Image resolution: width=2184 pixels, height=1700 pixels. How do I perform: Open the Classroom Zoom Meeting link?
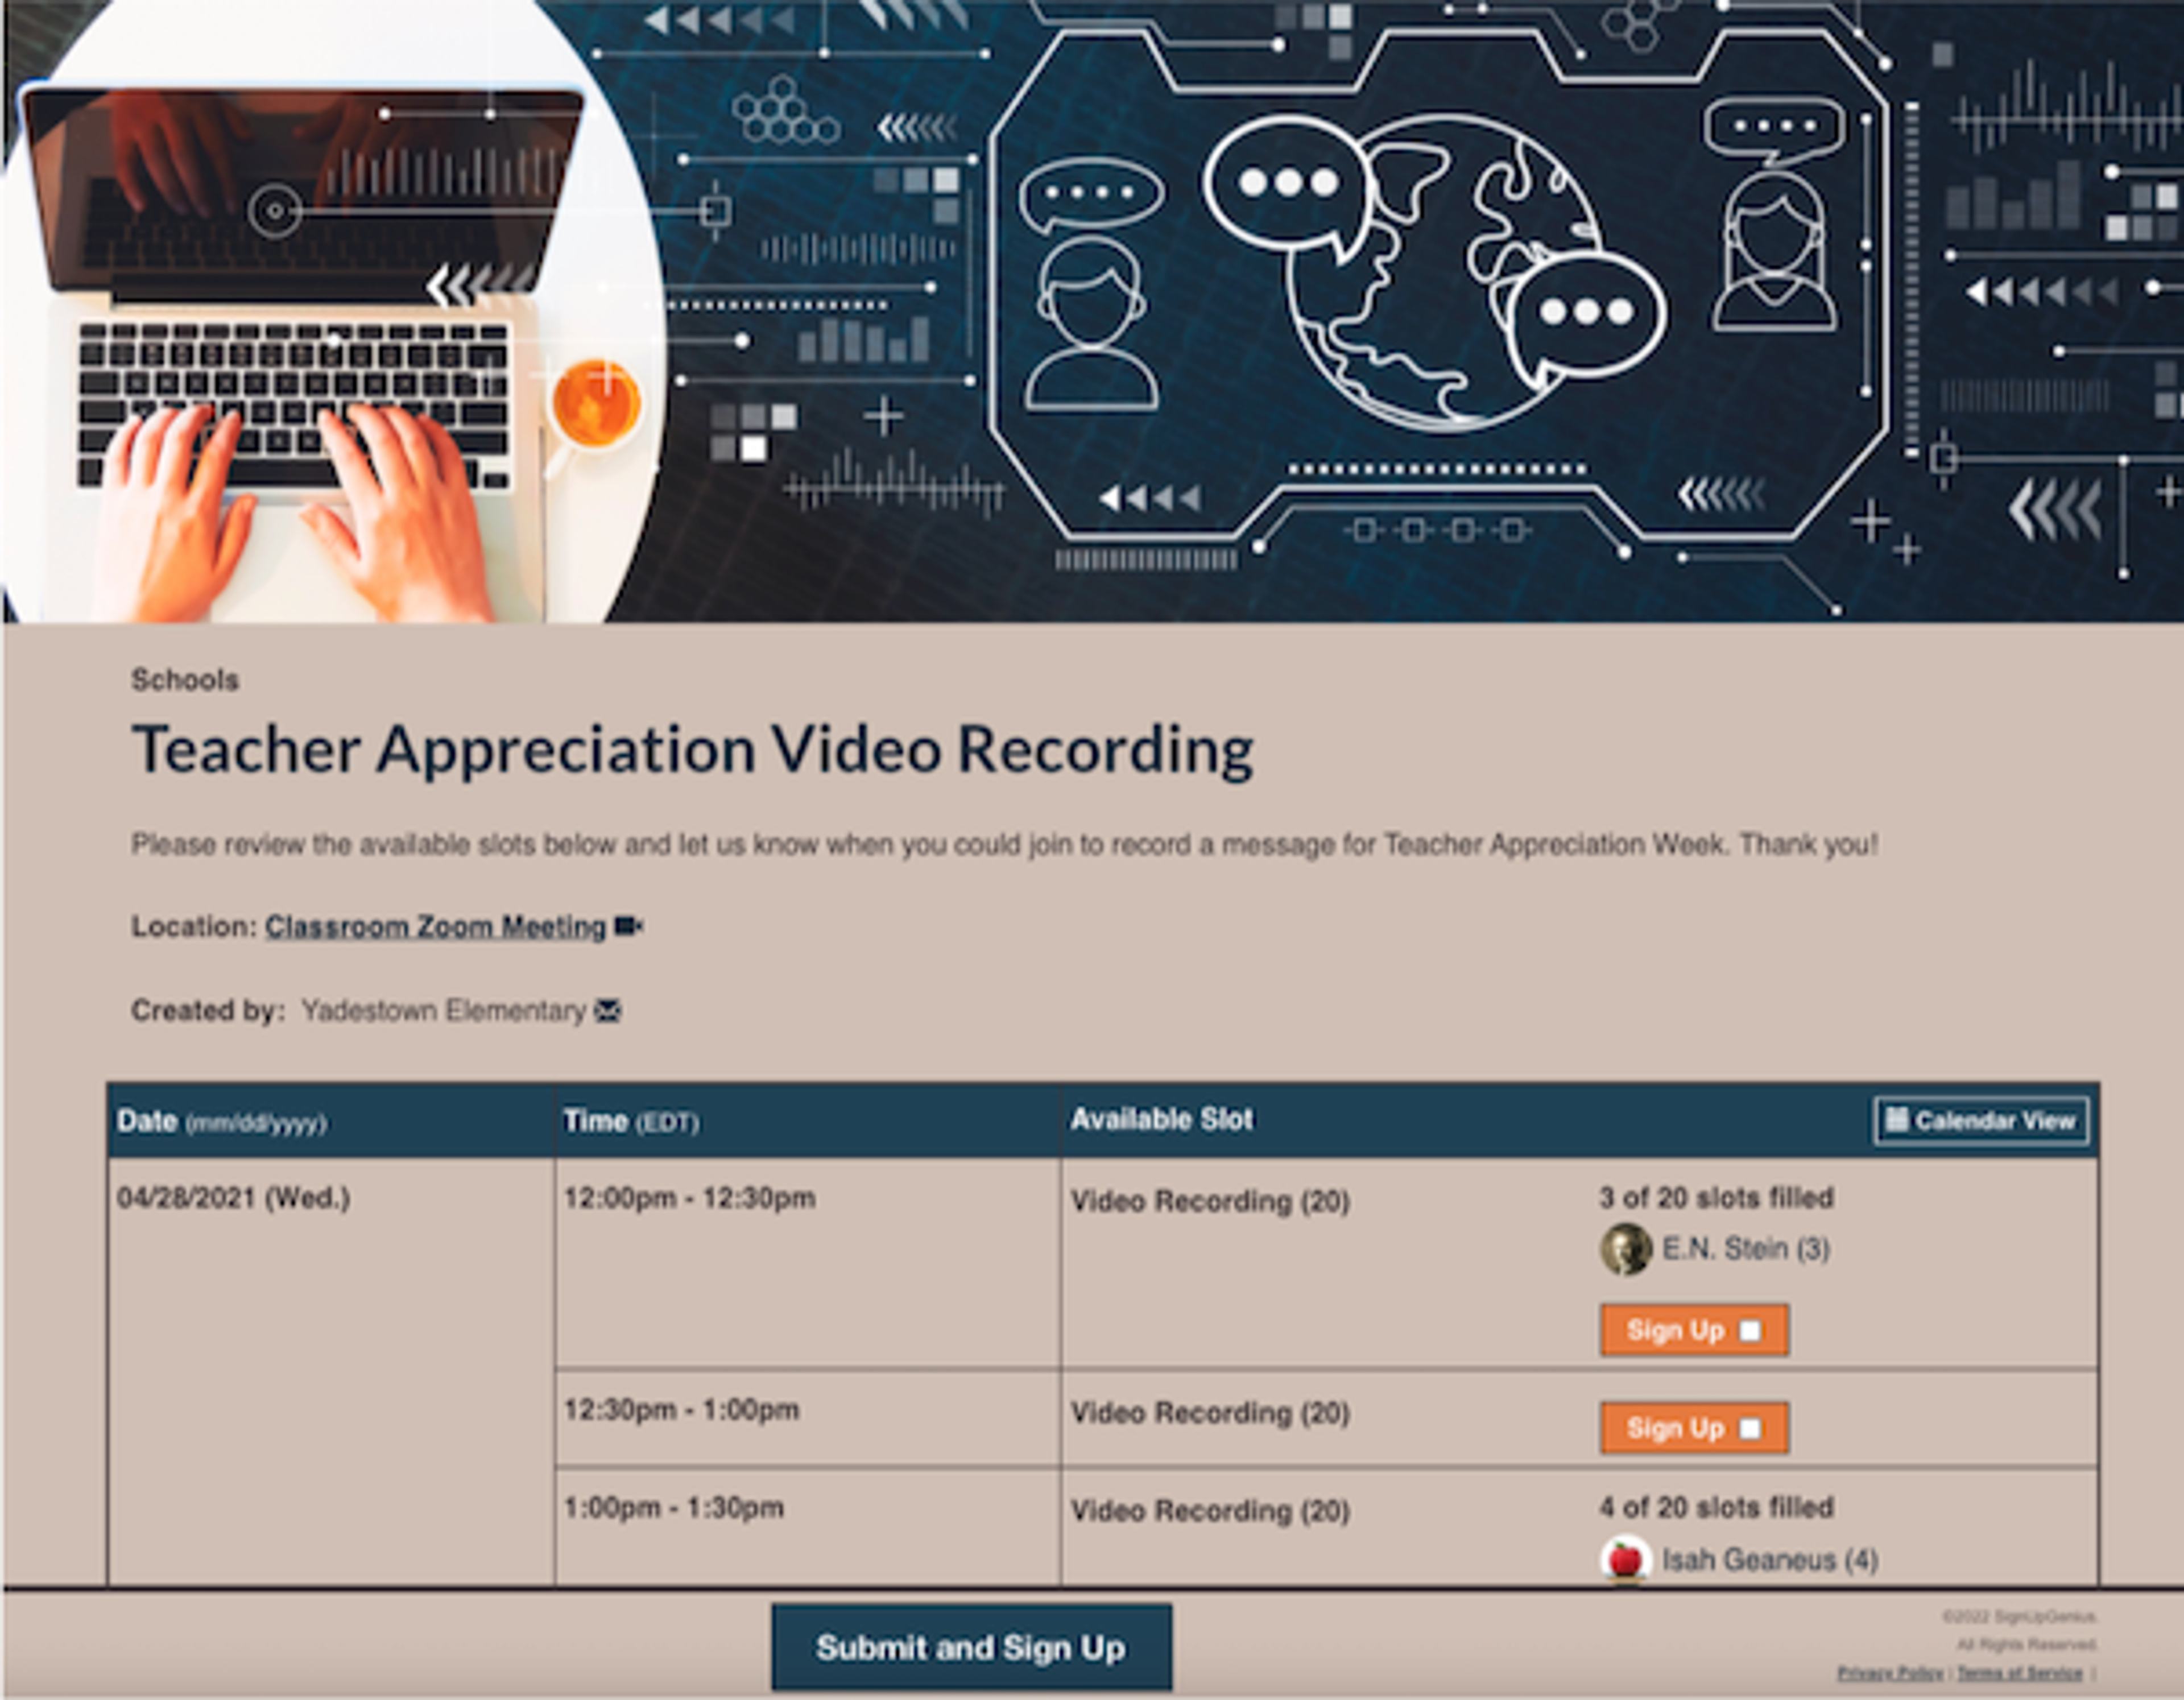tap(435, 926)
